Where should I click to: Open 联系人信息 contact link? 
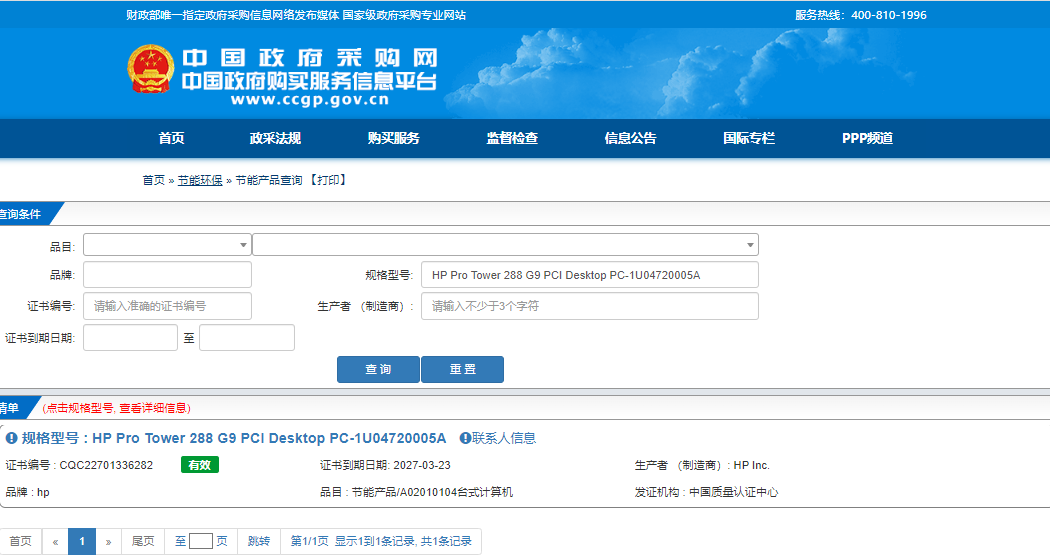[504, 438]
